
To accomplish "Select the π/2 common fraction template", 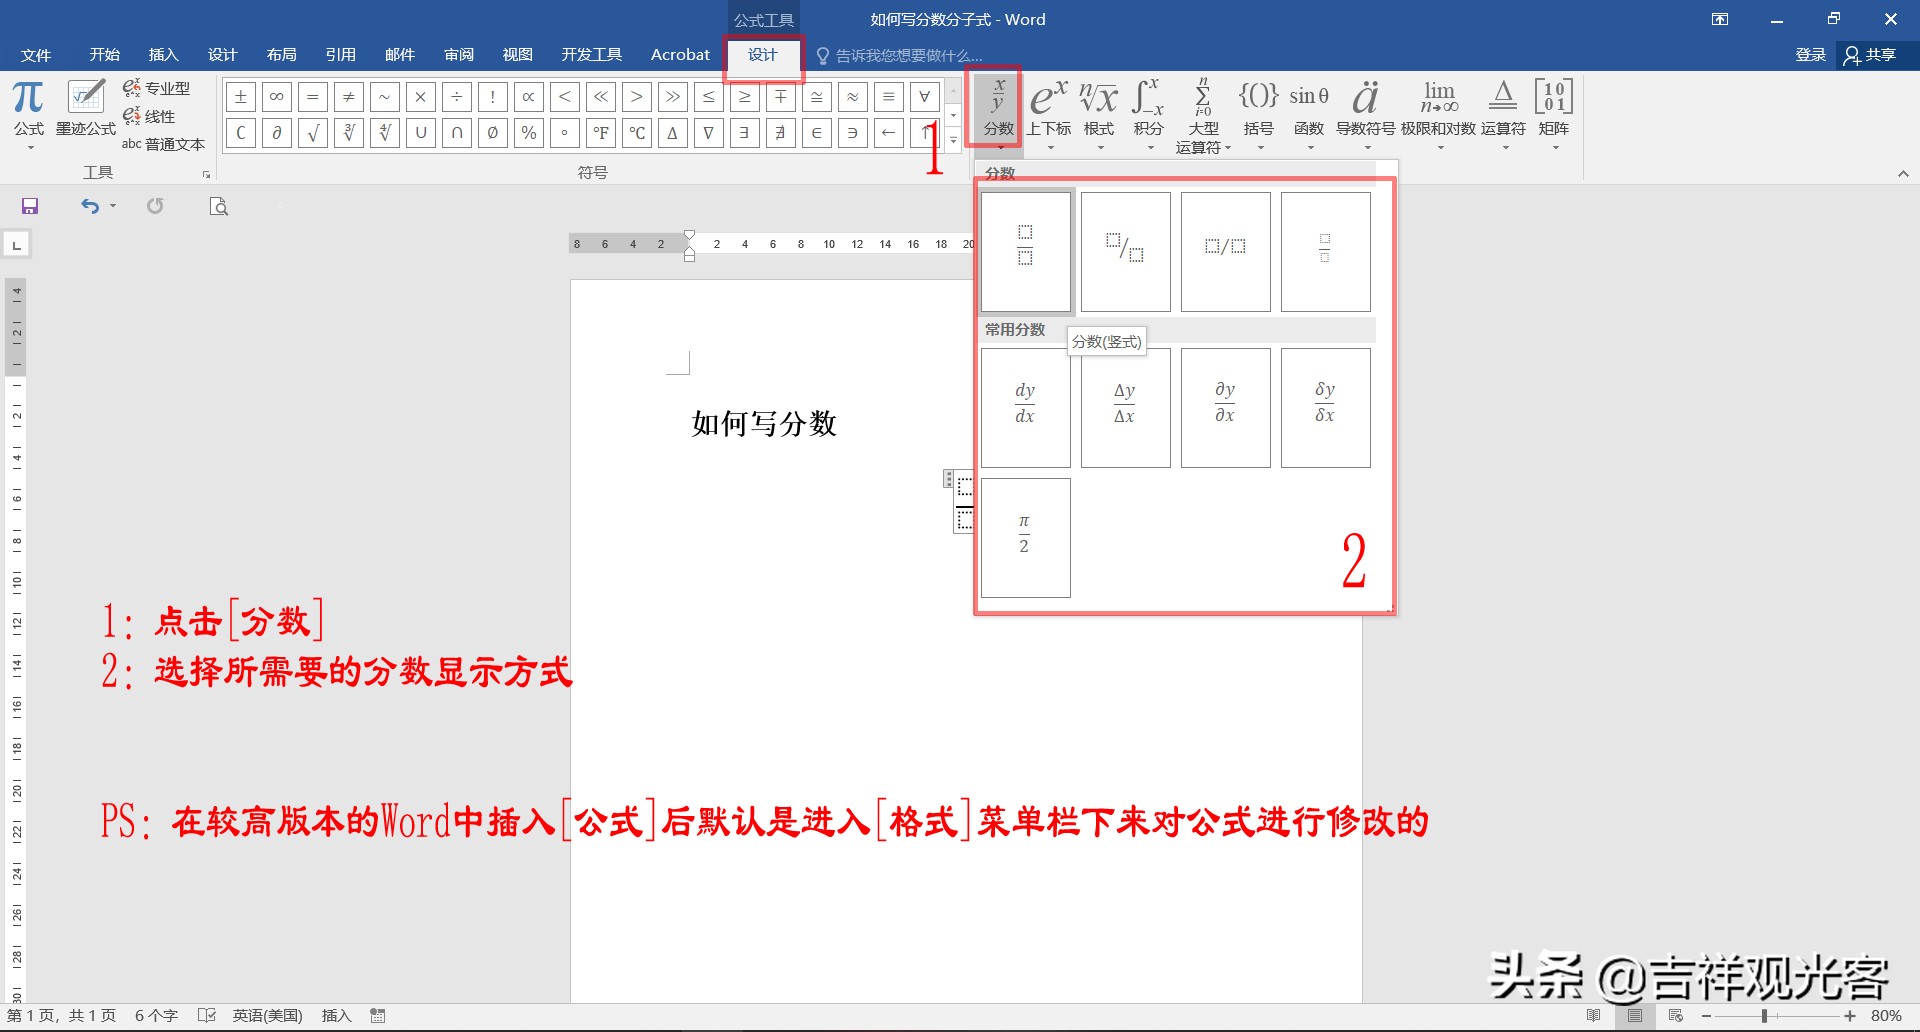I will tap(1024, 537).
